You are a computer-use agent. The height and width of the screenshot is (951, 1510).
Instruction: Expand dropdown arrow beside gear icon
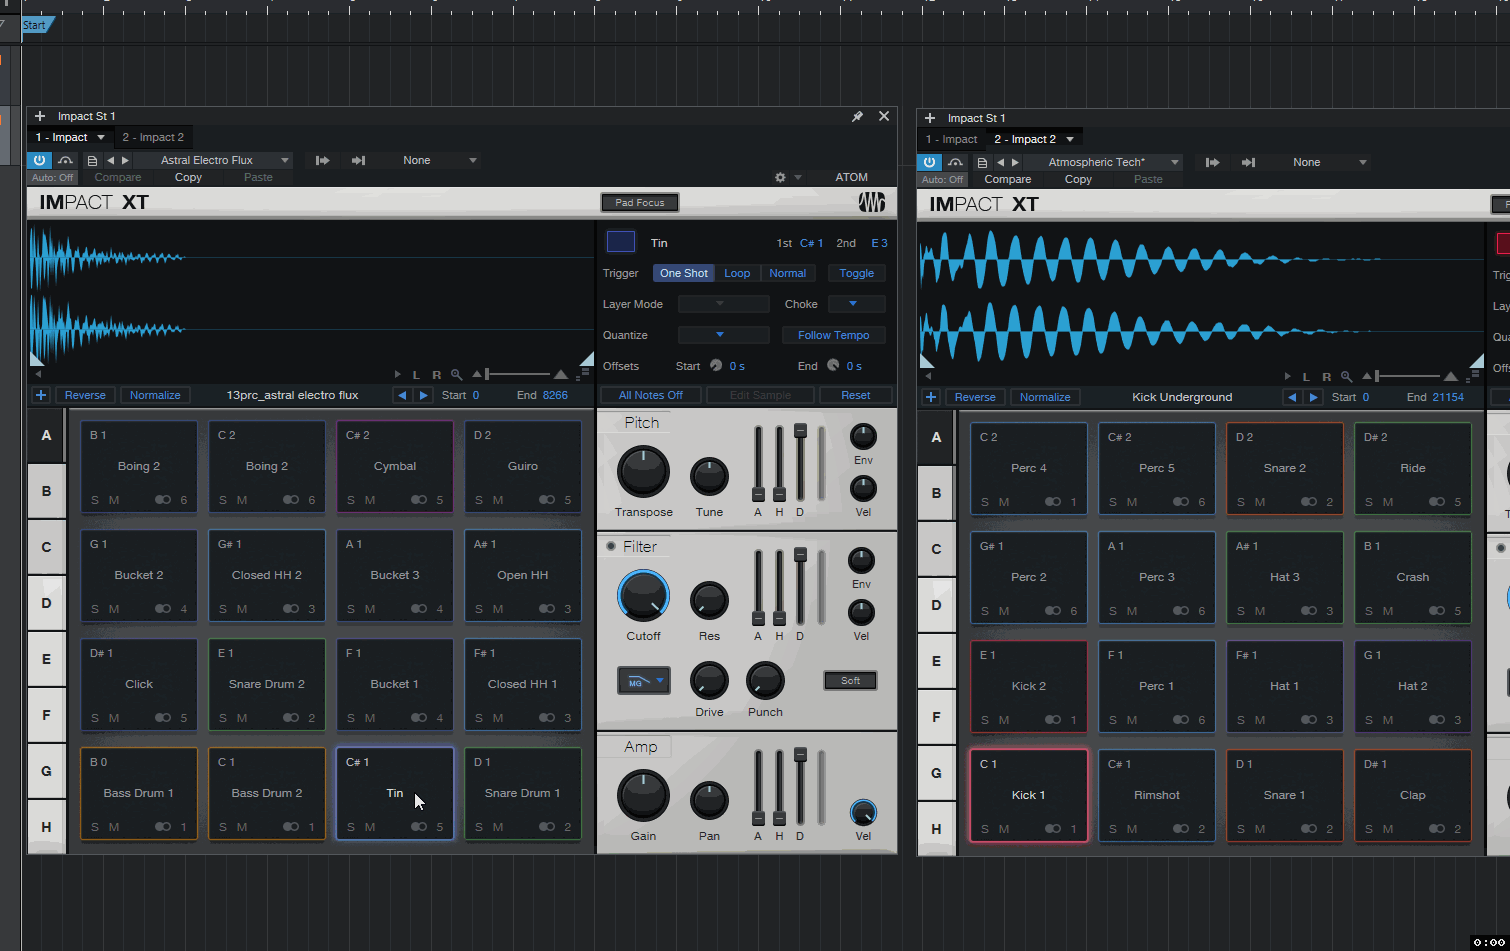click(798, 177)
